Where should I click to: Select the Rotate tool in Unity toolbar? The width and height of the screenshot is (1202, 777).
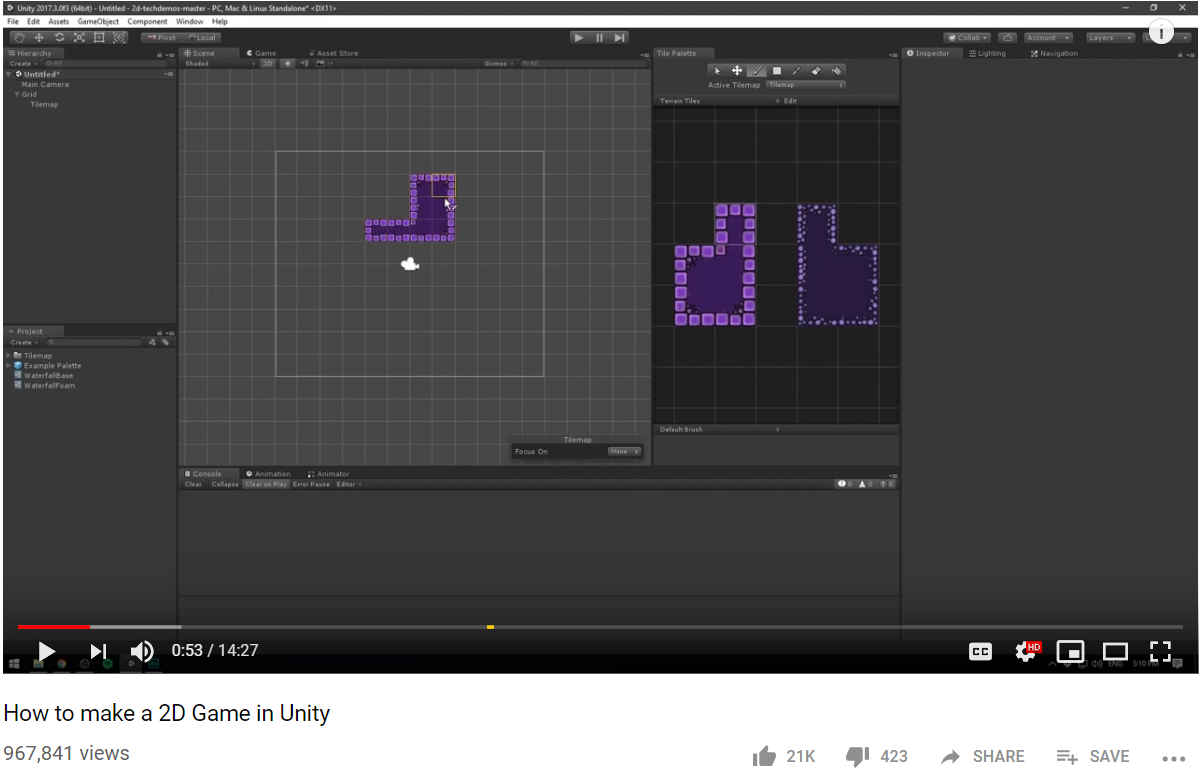pos(59,38)
